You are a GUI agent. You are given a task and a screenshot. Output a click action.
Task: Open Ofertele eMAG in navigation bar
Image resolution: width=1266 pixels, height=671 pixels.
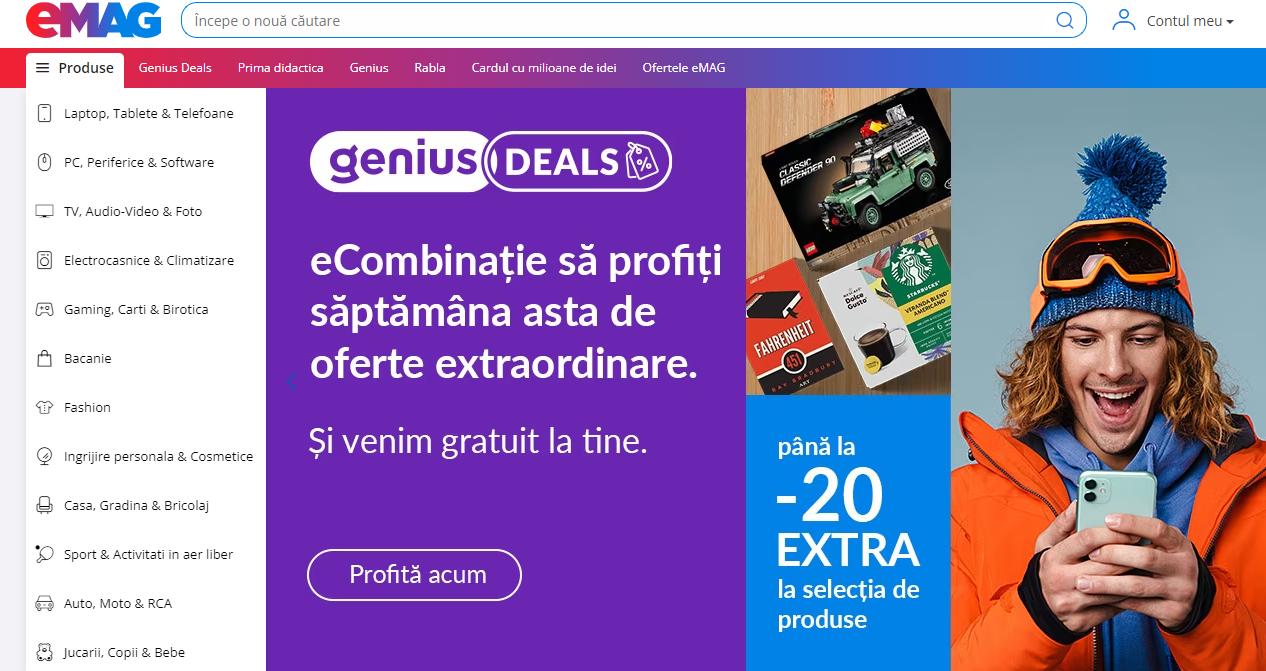(684, 68)
